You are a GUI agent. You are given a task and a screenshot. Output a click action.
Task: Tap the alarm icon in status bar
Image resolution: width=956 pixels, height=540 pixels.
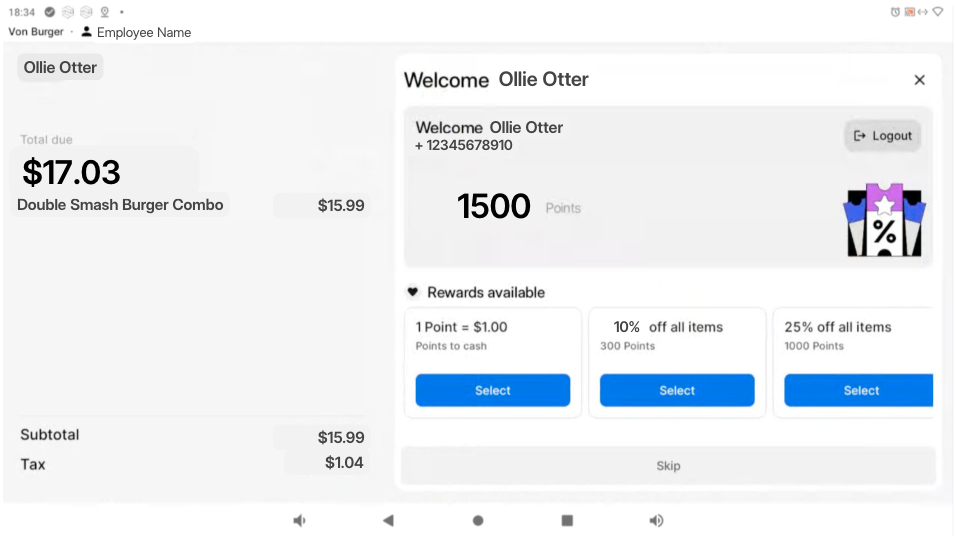coord(895,12)
